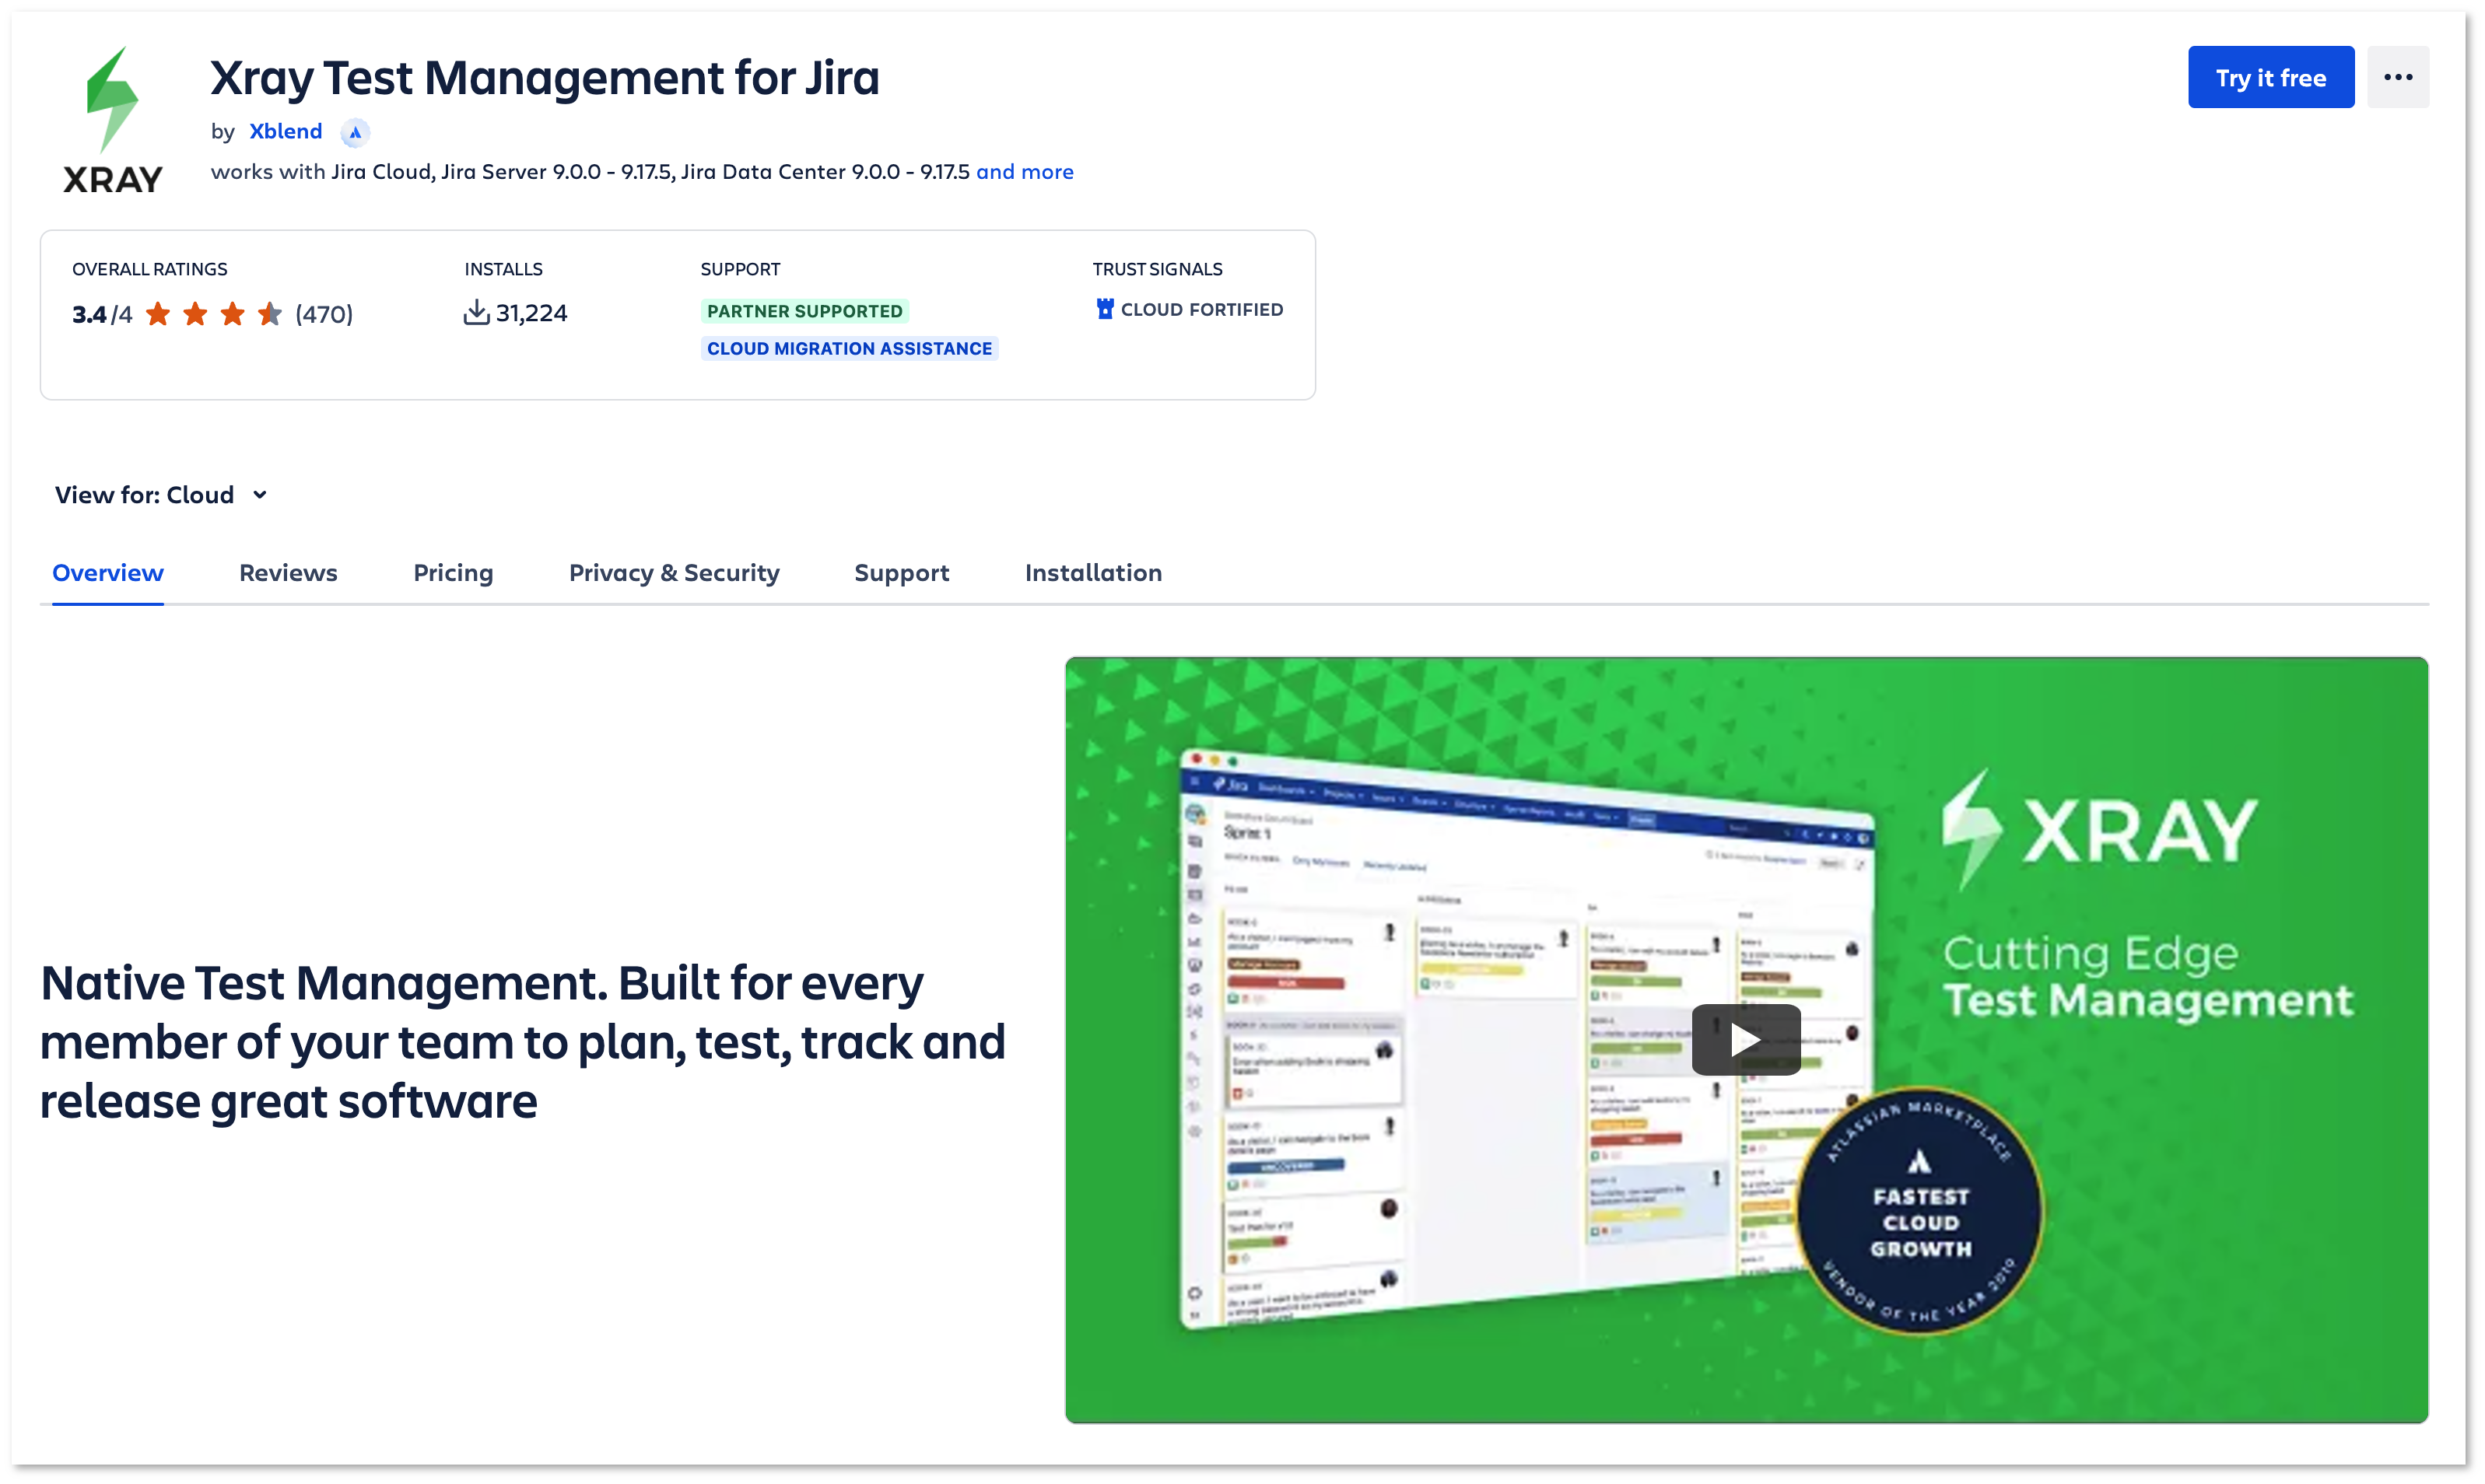2485x1484 pixels.
Task: Click the (470) review count
Action: (x=324, y=314)
